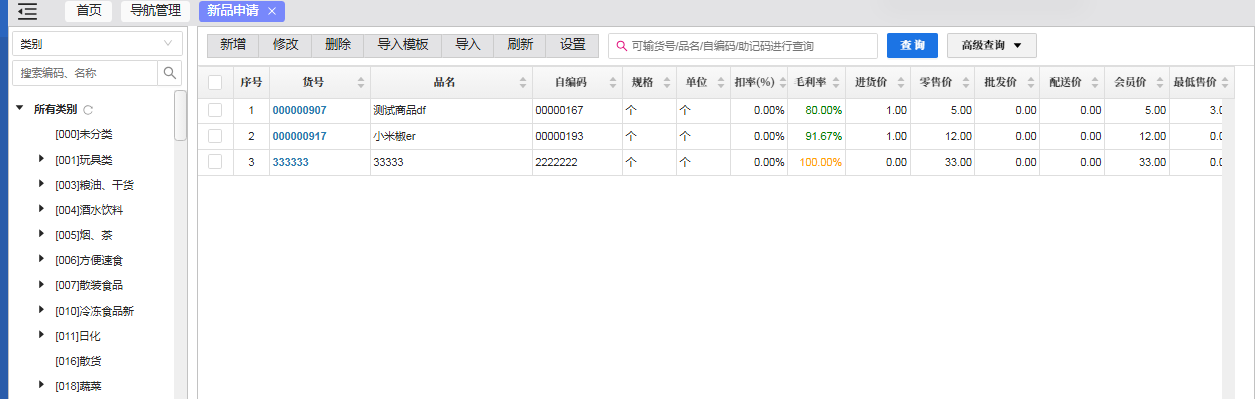This screenshot has width=1255, height=399.
Task: Expand the [006]方便速食 category
Action: click(x=41, y=259)
